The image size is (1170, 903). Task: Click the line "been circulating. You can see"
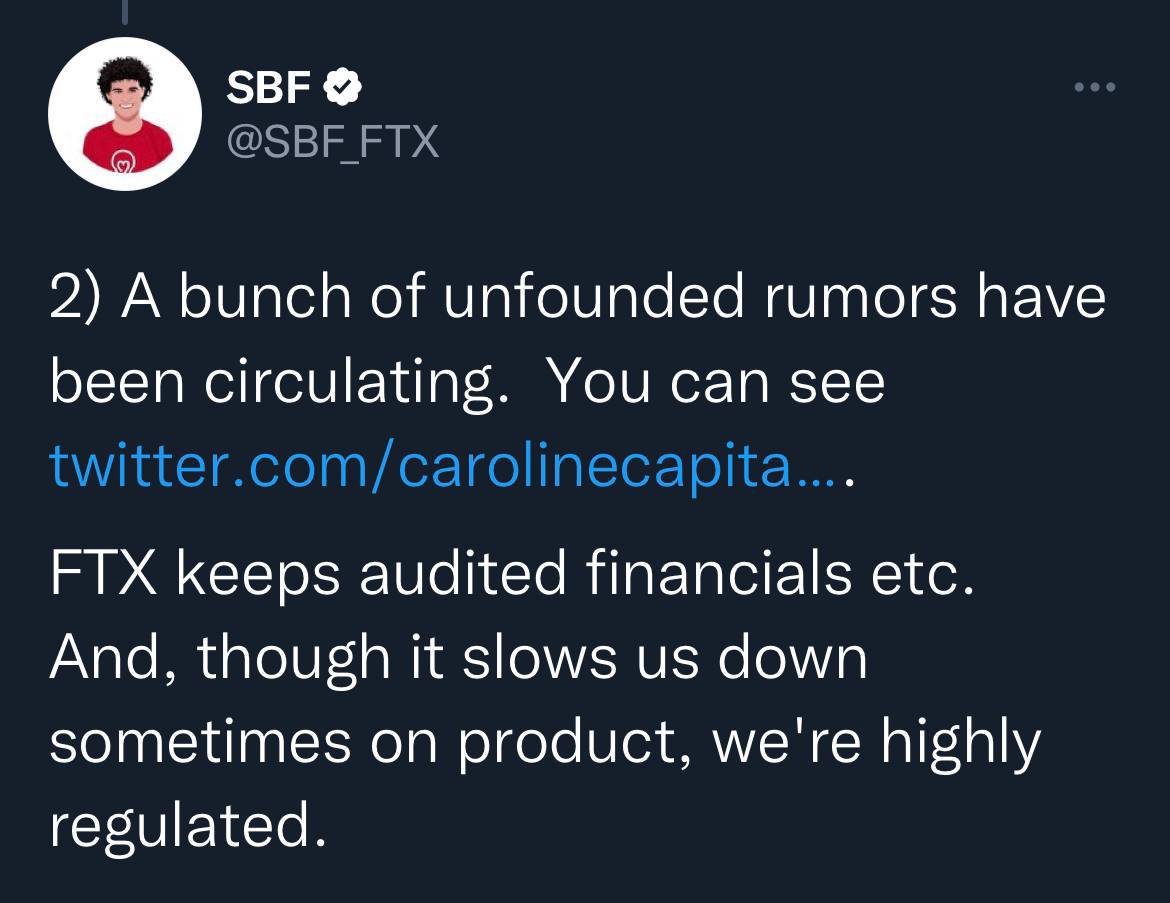coord(467,382)
